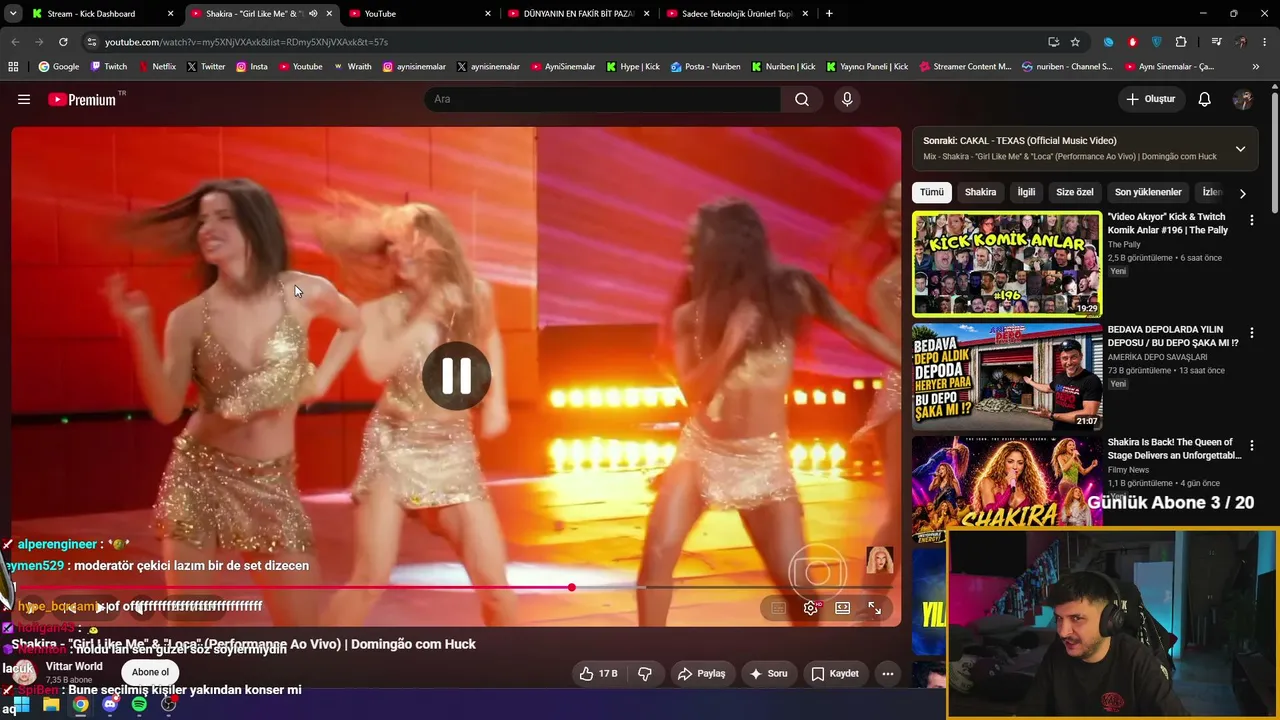This screenshot has width=1280, height=720.
Task: Show more bookmarks with the overflow chevron
Action: pyautogui.click(x=1256, y=67)
